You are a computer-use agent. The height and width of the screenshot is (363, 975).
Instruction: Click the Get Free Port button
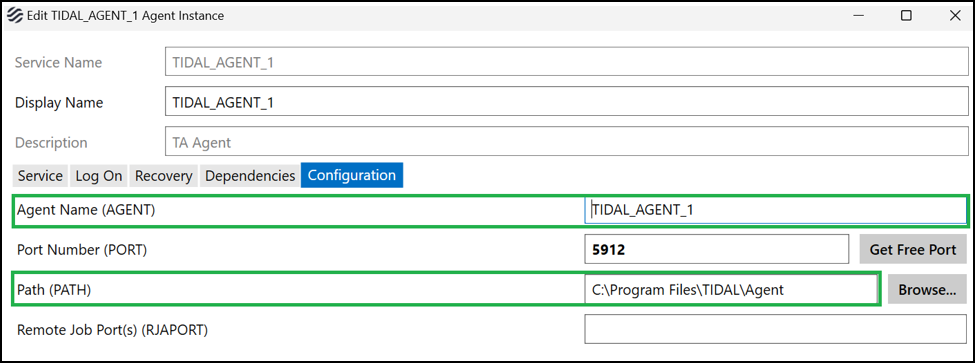click(x=913, y=250)
